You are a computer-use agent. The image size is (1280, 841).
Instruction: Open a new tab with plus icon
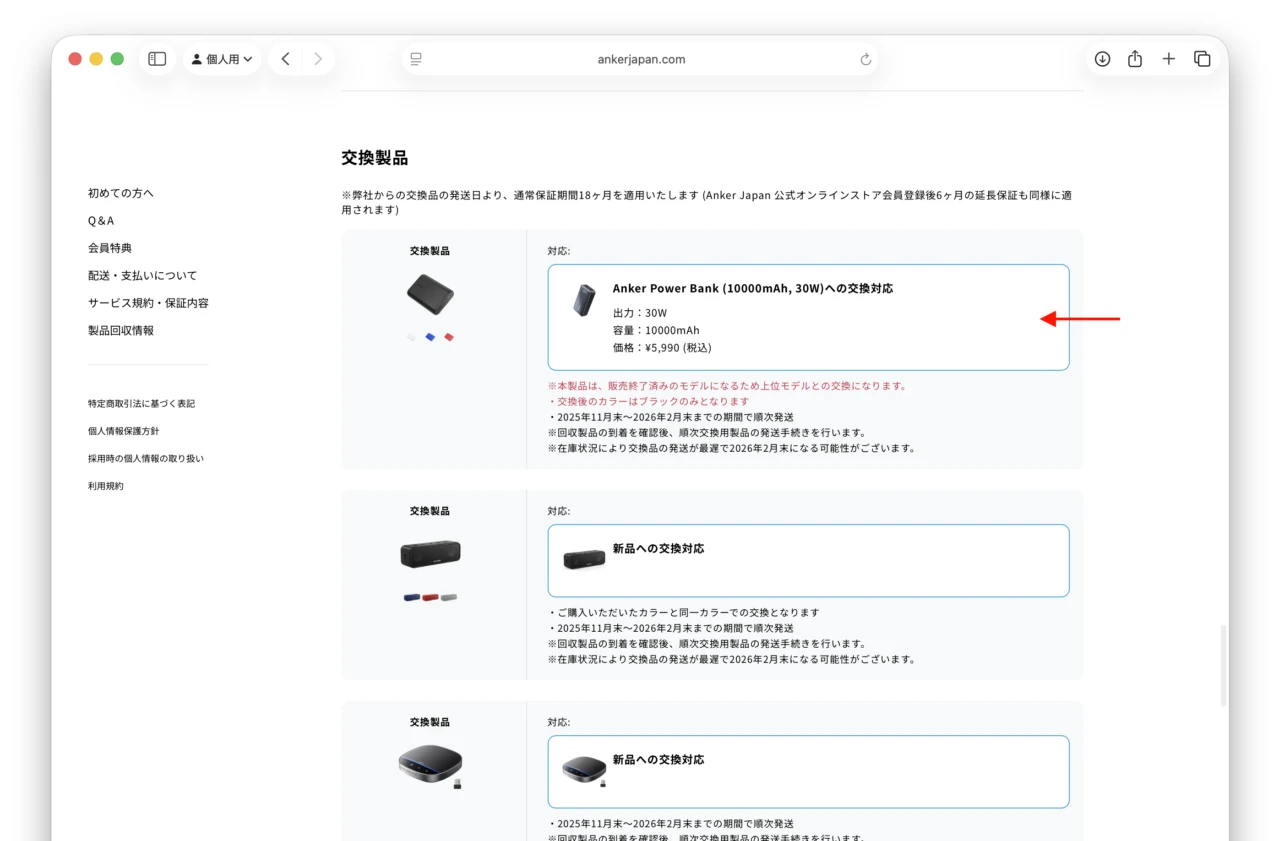pyautogui.click(x=1168, y=59)
